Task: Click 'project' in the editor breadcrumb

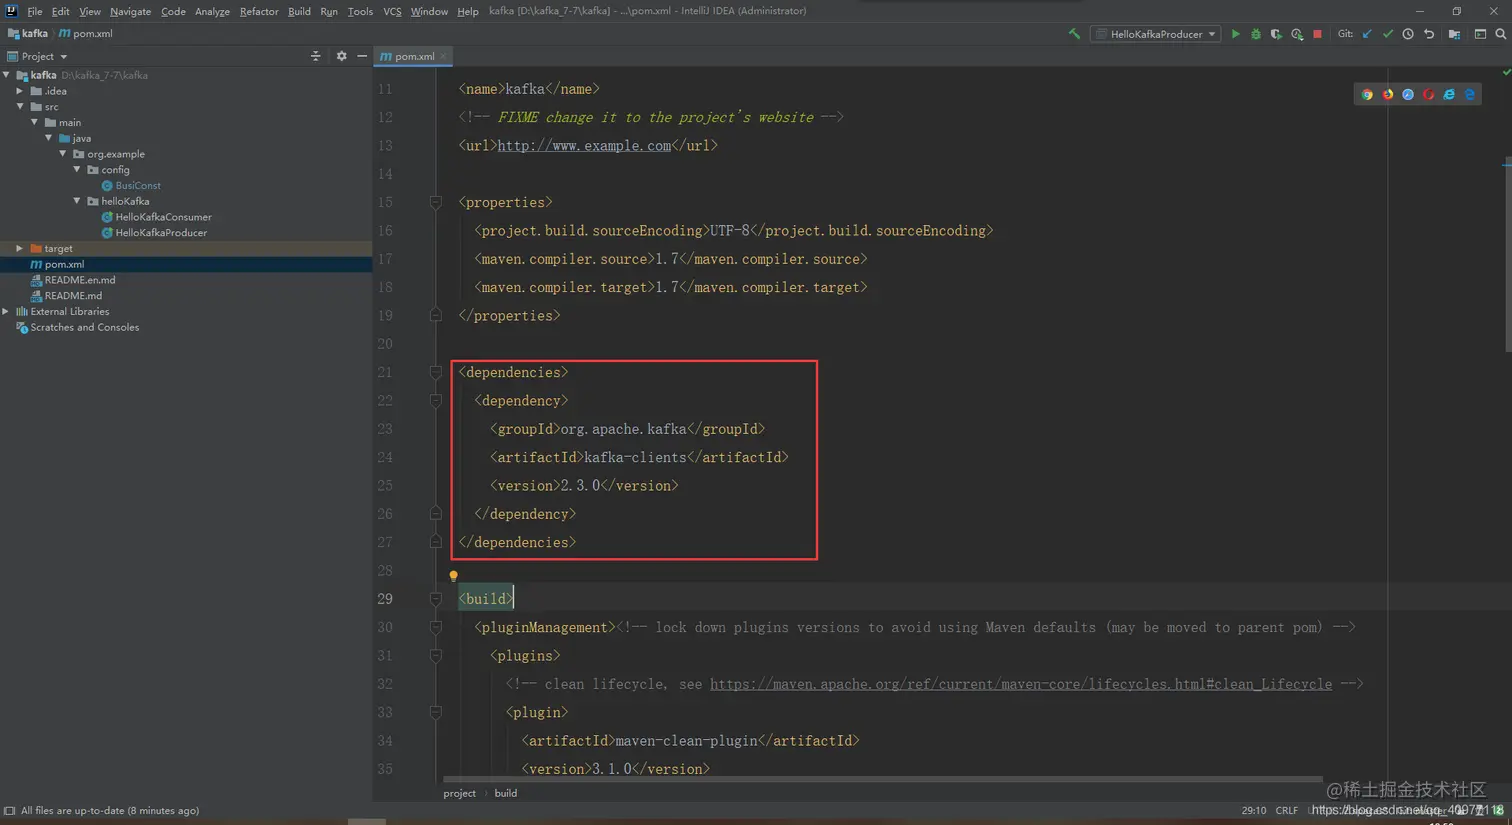Action: click(460, 793)
